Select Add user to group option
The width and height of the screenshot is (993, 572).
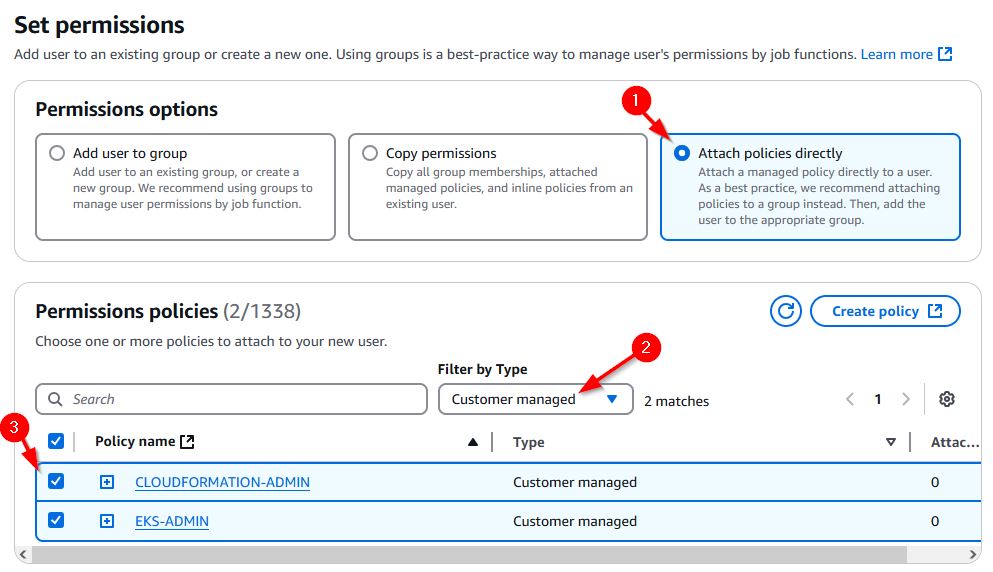(x=57, y=153)
